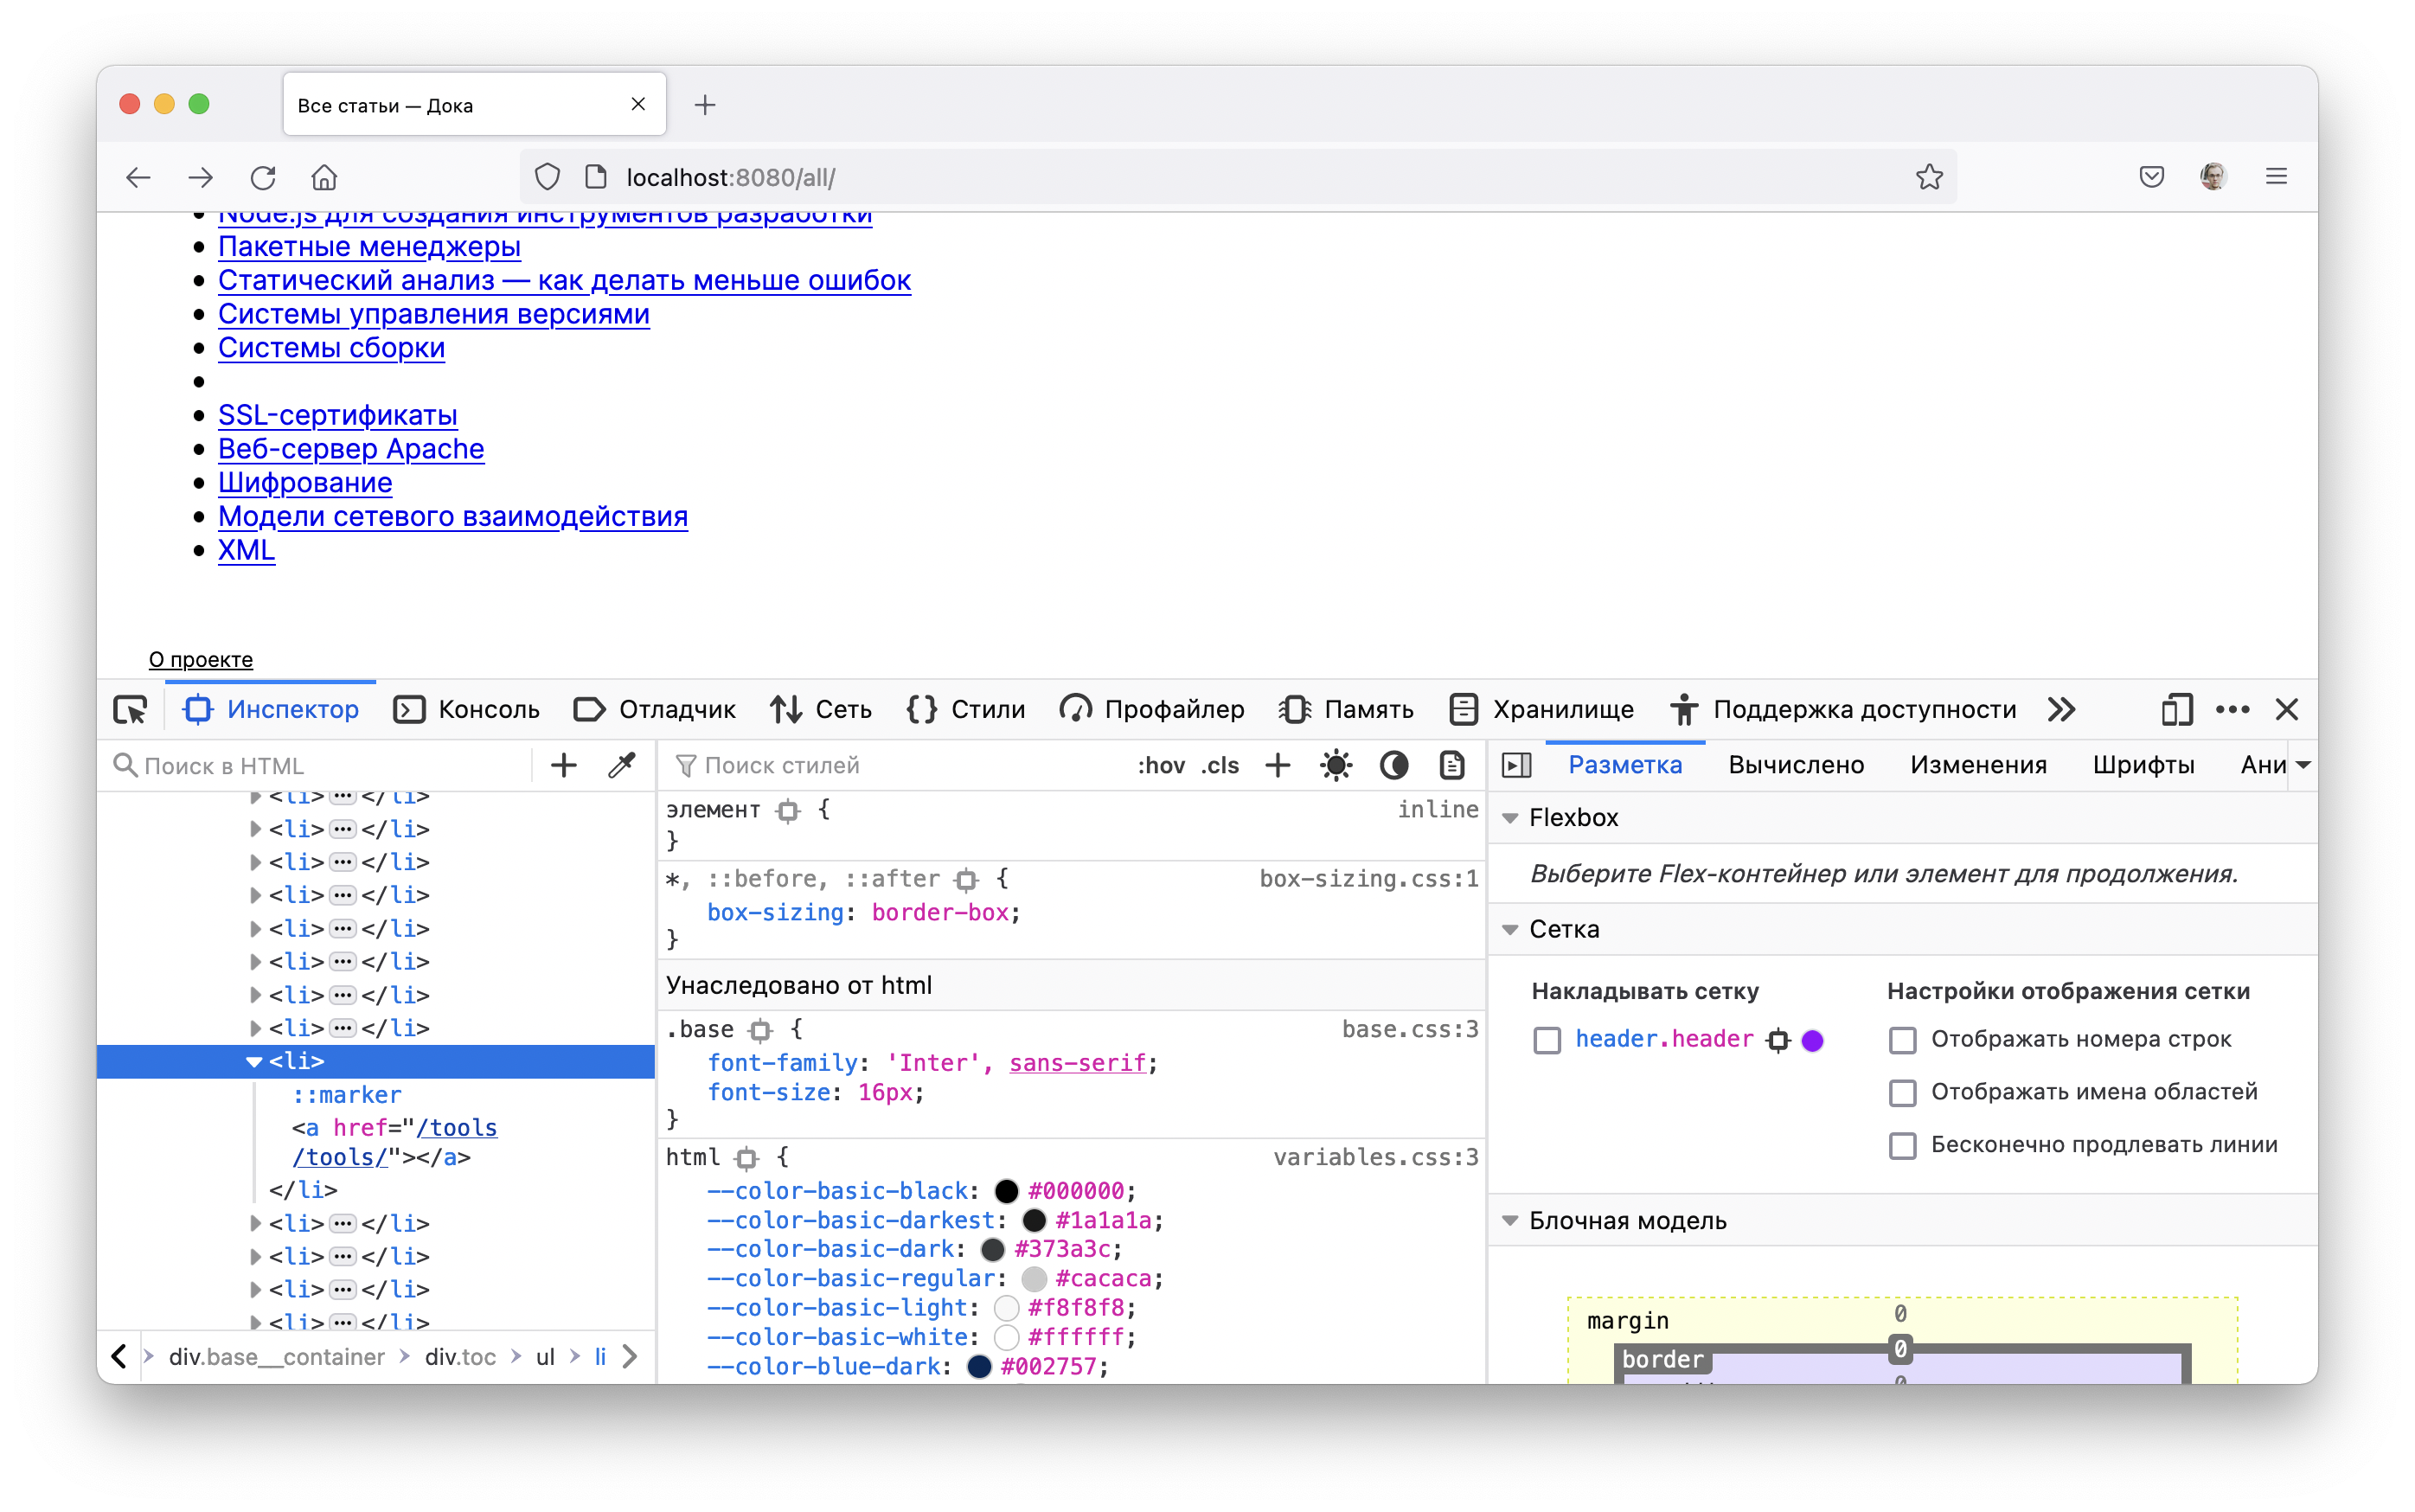Open the 'О проекте' link
The image size is (2415, 1512).
(x=200, y=660)
